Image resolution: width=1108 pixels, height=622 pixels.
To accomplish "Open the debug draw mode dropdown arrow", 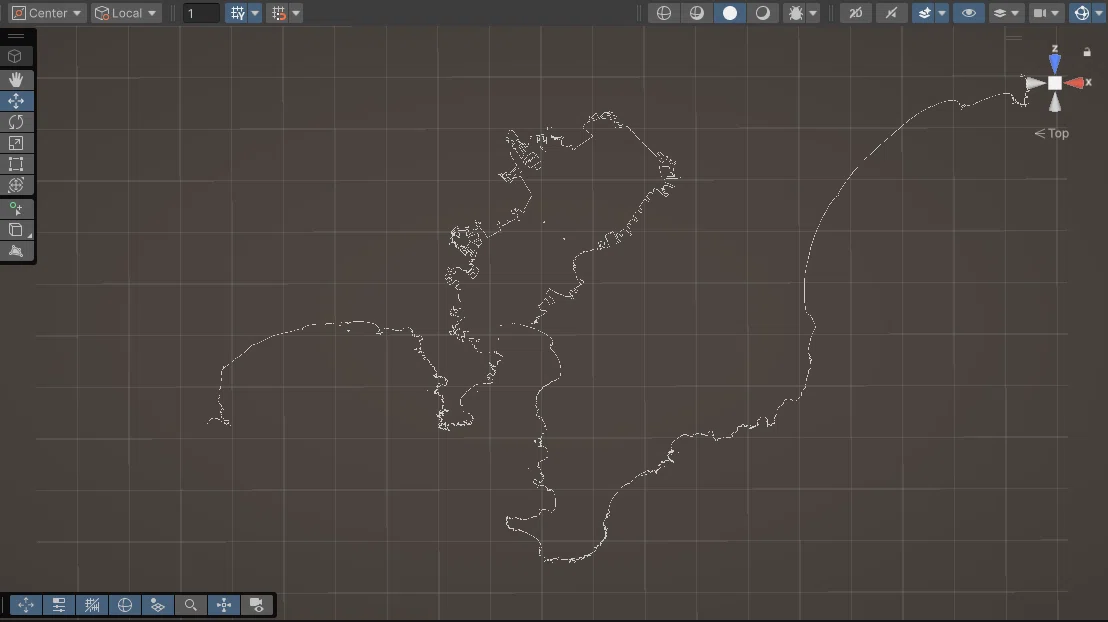I will click(x=813, y=13).
